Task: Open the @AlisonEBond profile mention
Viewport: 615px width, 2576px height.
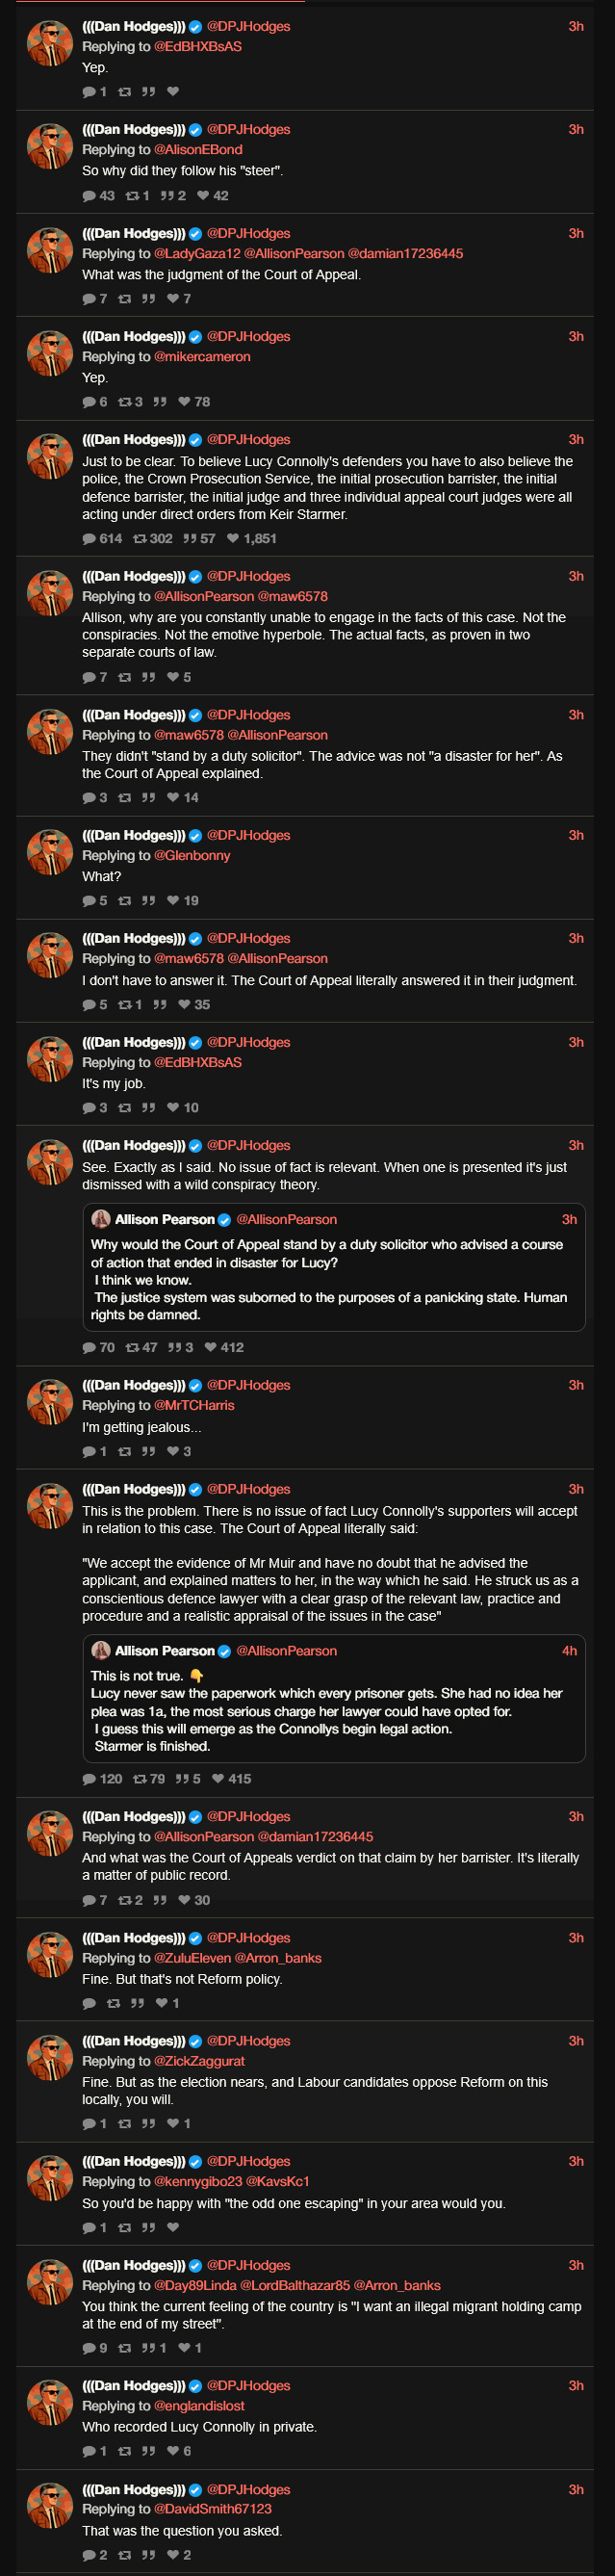Action: [x=198, y=150]
